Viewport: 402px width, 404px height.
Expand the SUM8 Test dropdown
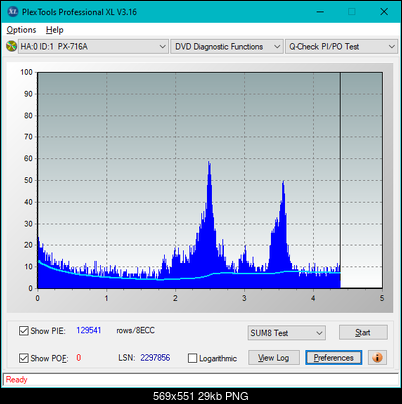click(287, 333)
